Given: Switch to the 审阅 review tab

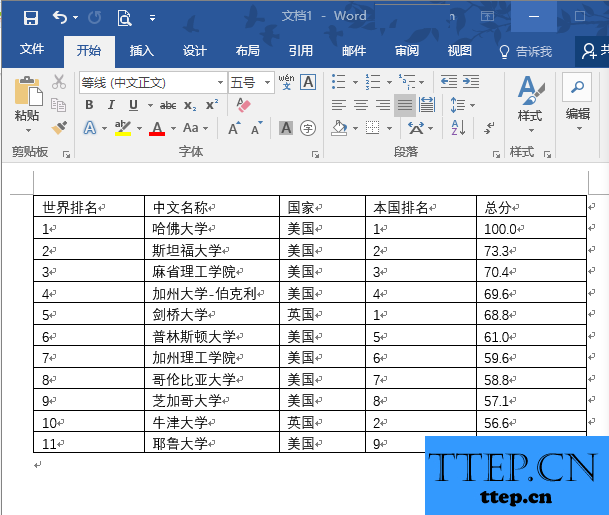Looking at the screenshot, I should 407,50.
